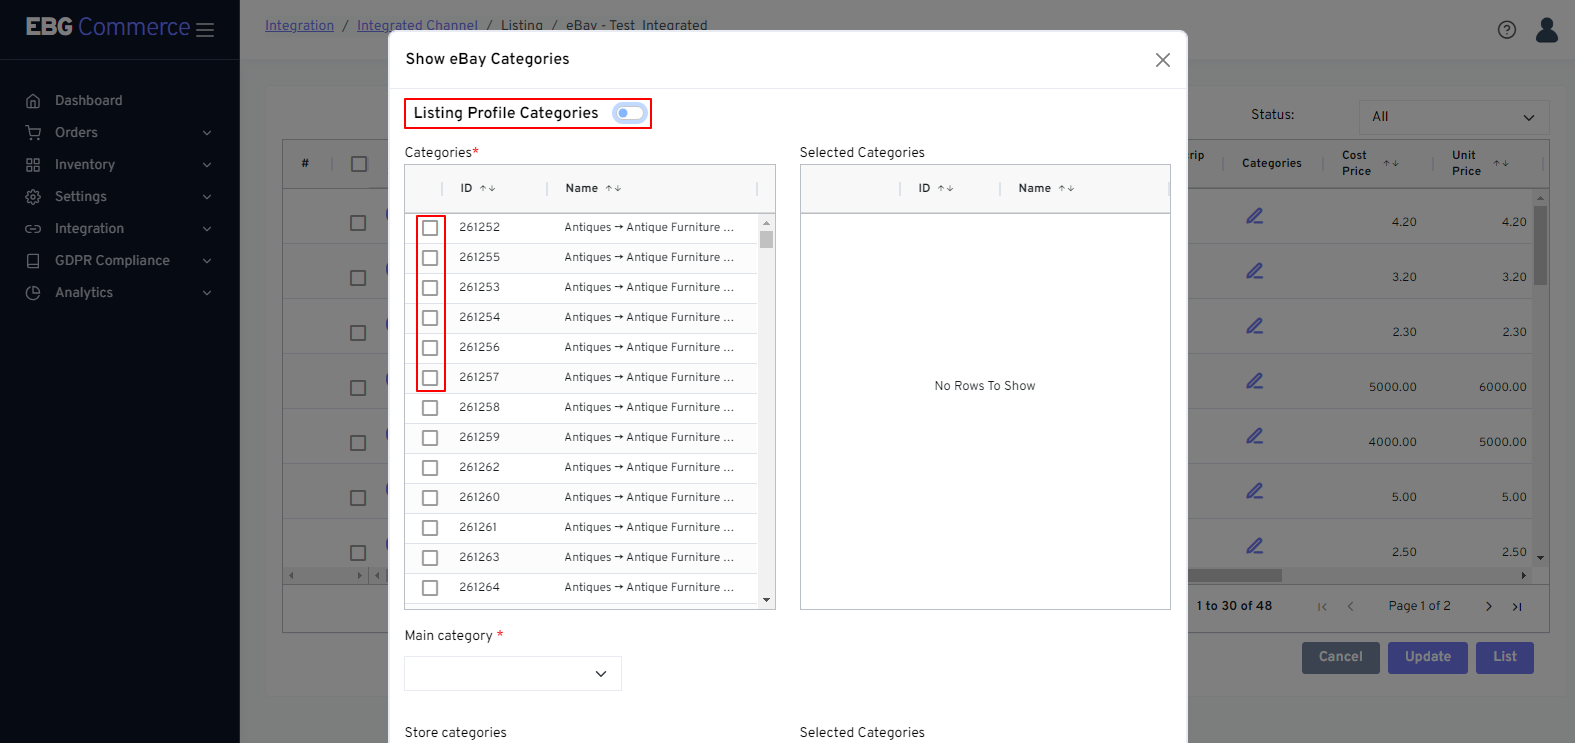The image size is (1575, 743).
Task: Check the box for category 261252
Action: [430, 228]
